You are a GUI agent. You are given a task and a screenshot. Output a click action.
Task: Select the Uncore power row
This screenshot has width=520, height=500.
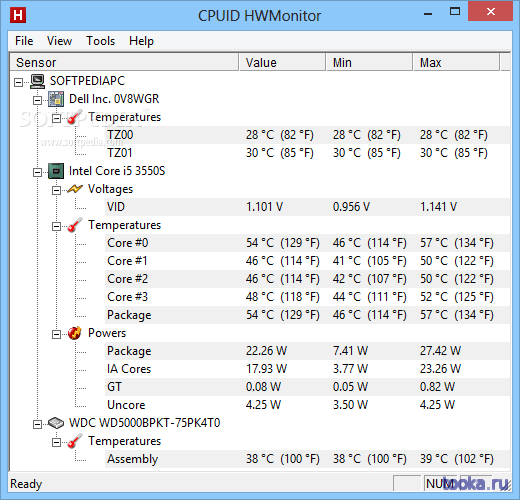(307, 405)
